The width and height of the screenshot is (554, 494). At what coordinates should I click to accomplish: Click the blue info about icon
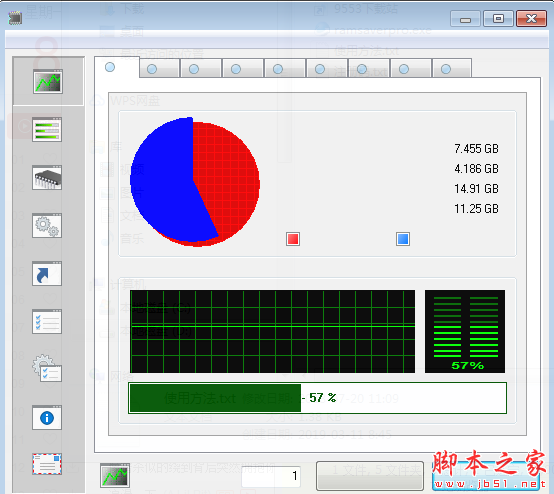[47, 418]
